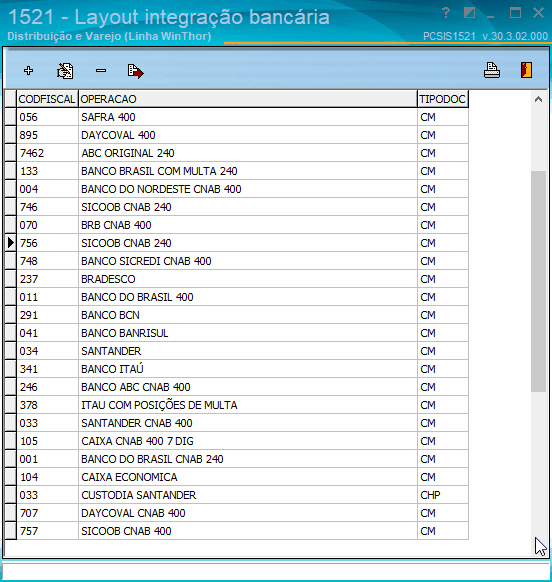Close the 1521 window
The width and height of the screenshot is (552, 582).
(538, 13)
